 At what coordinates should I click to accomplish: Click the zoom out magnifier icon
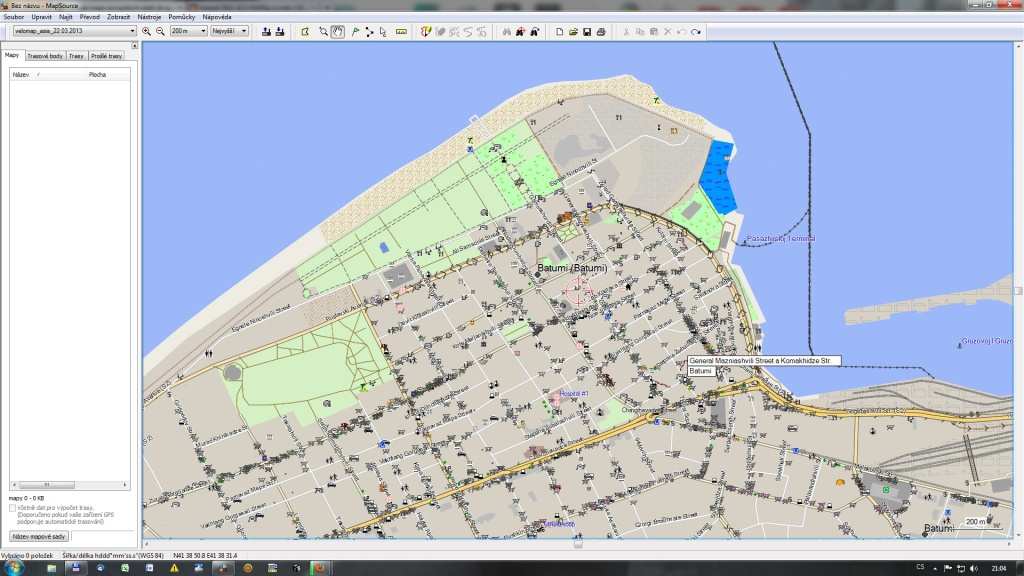[160, 31]
